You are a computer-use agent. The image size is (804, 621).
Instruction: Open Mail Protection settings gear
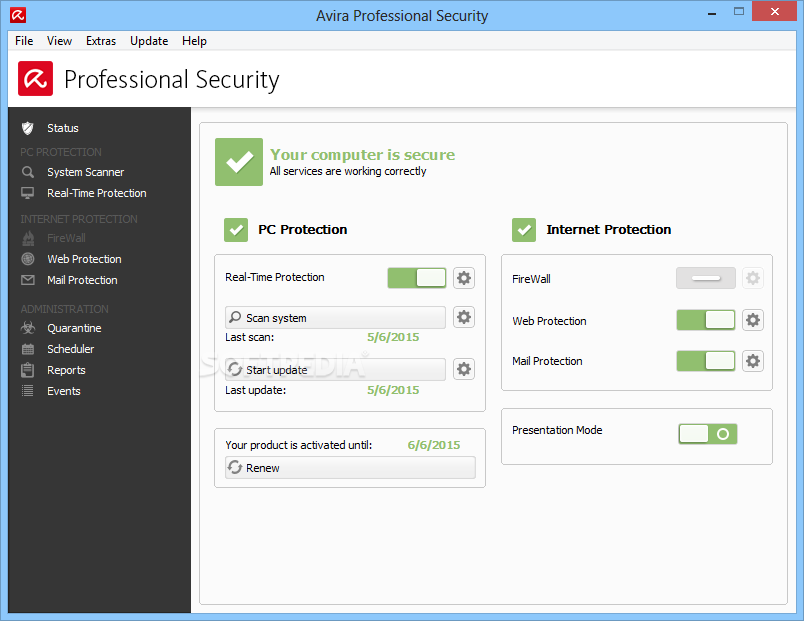tap(753, 361)
